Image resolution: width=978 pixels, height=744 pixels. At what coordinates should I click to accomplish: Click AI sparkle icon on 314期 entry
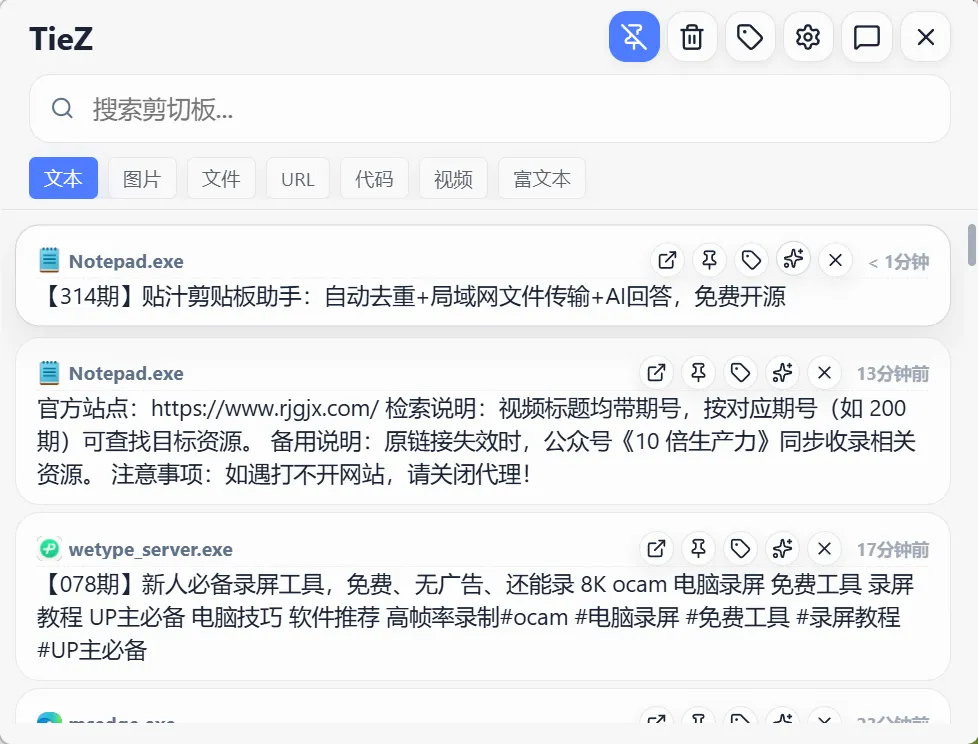793,258
